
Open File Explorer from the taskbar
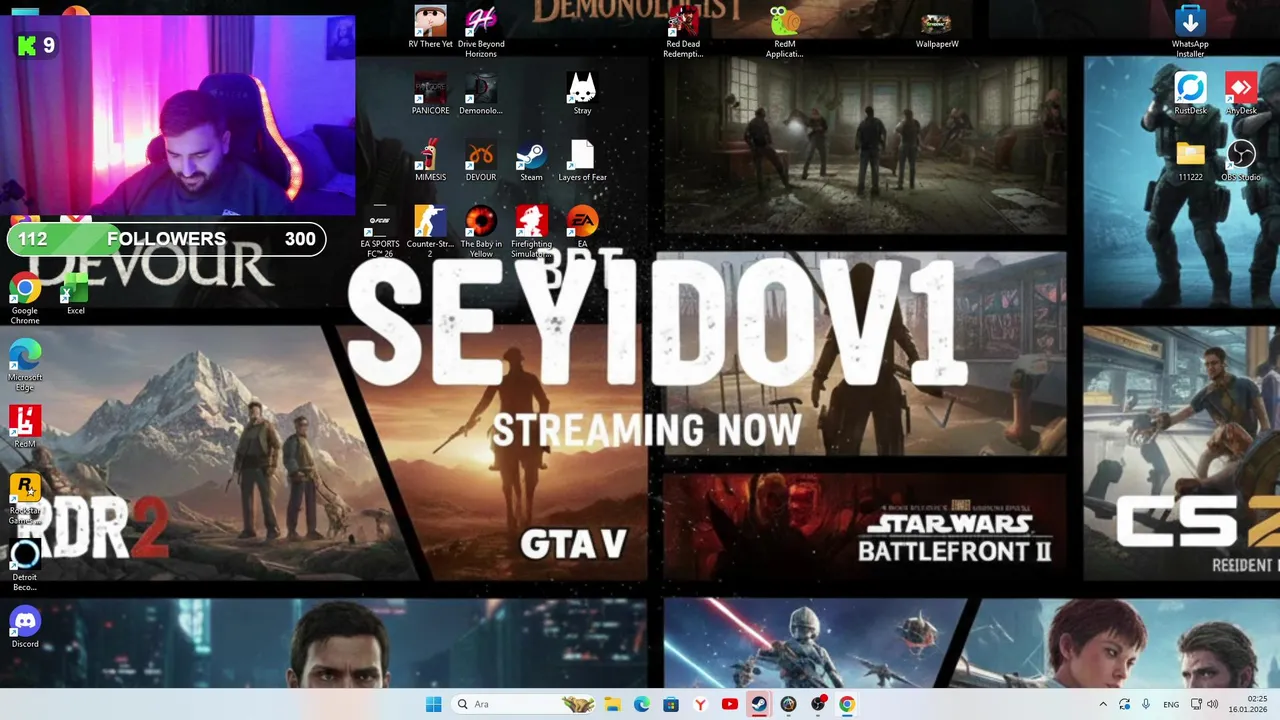coord(612,704)
